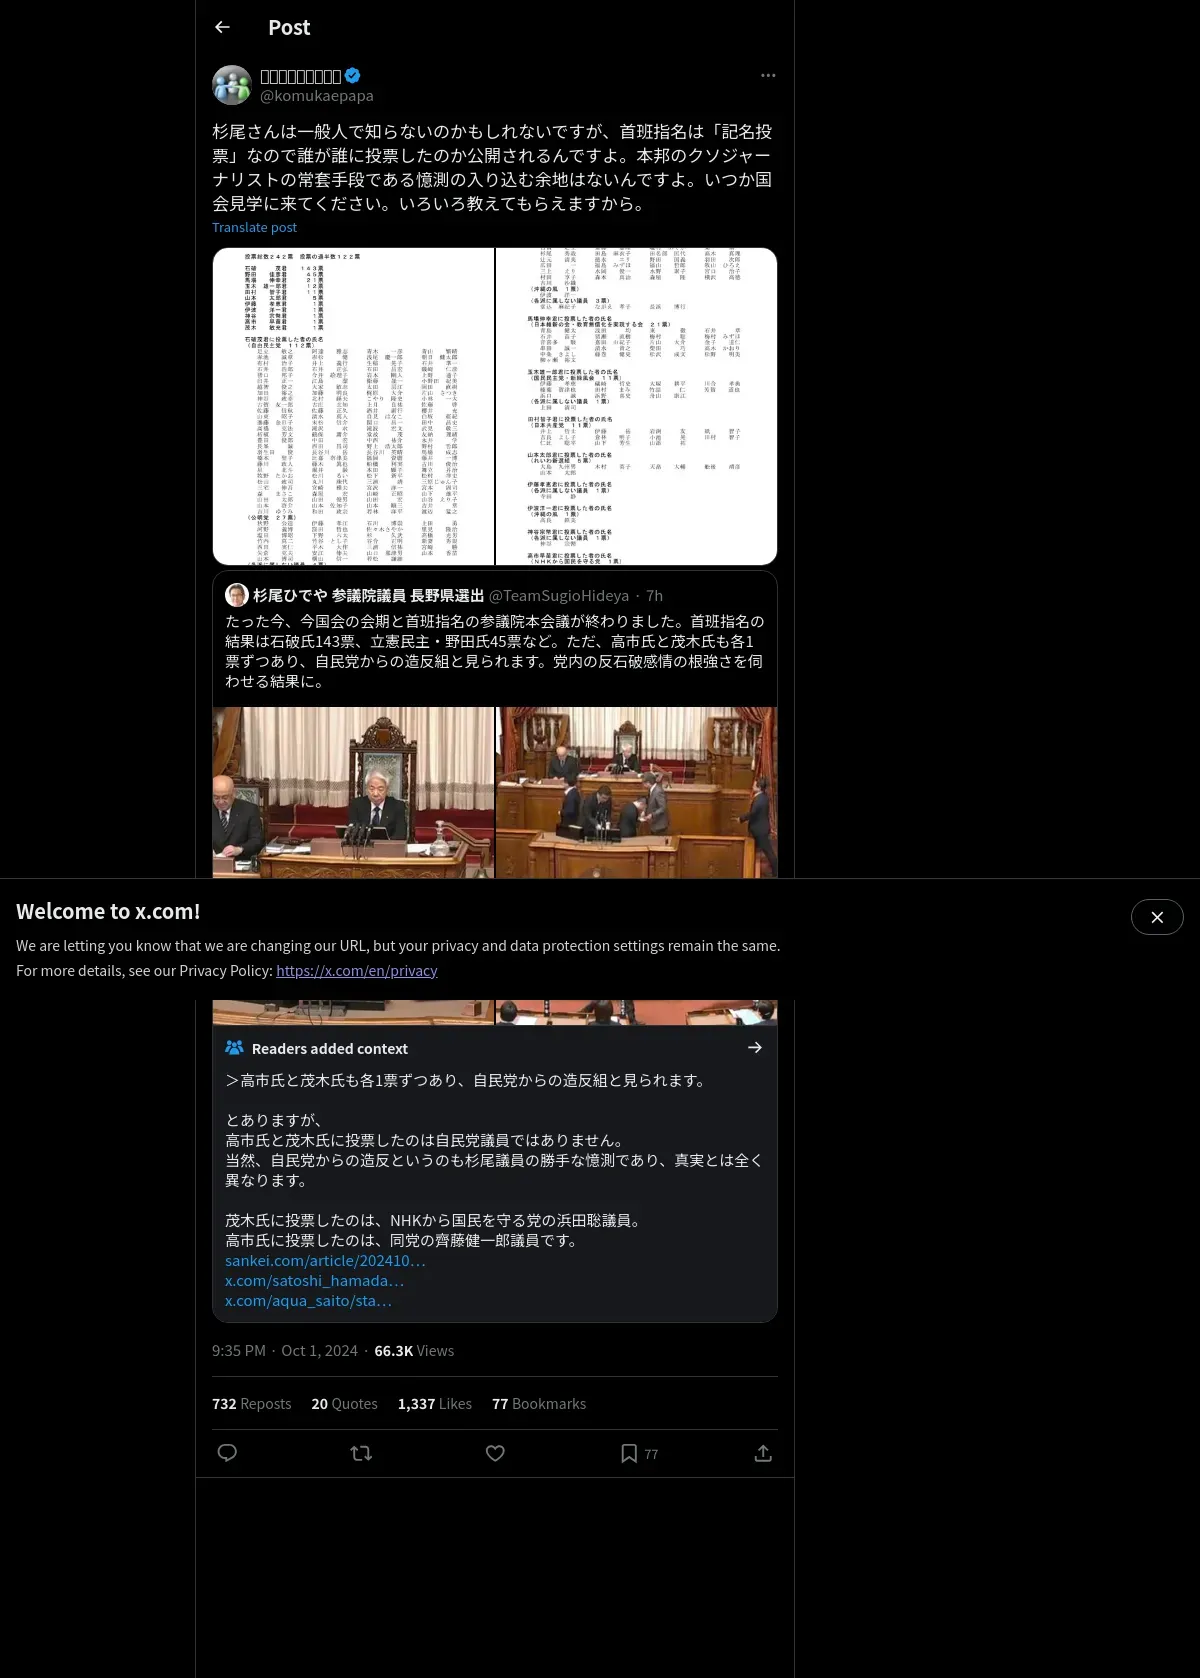Go back using the arrow beside Post
This screenshot has height=1678, width=1200.
click(222, 27)
